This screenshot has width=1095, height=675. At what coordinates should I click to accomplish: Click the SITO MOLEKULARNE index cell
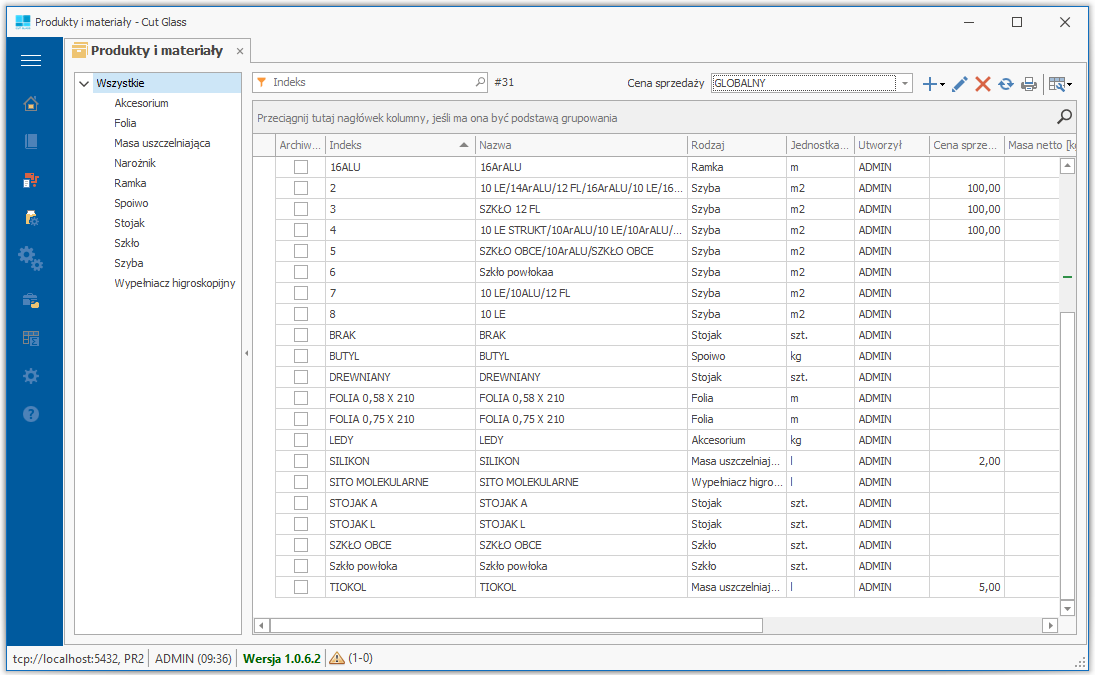(399, 482)
